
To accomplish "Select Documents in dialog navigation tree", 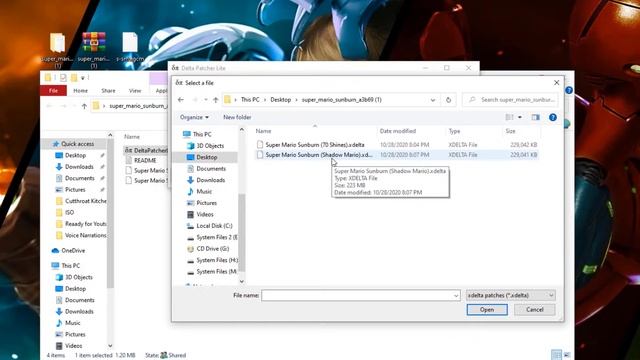I will [x=211, y=168].
